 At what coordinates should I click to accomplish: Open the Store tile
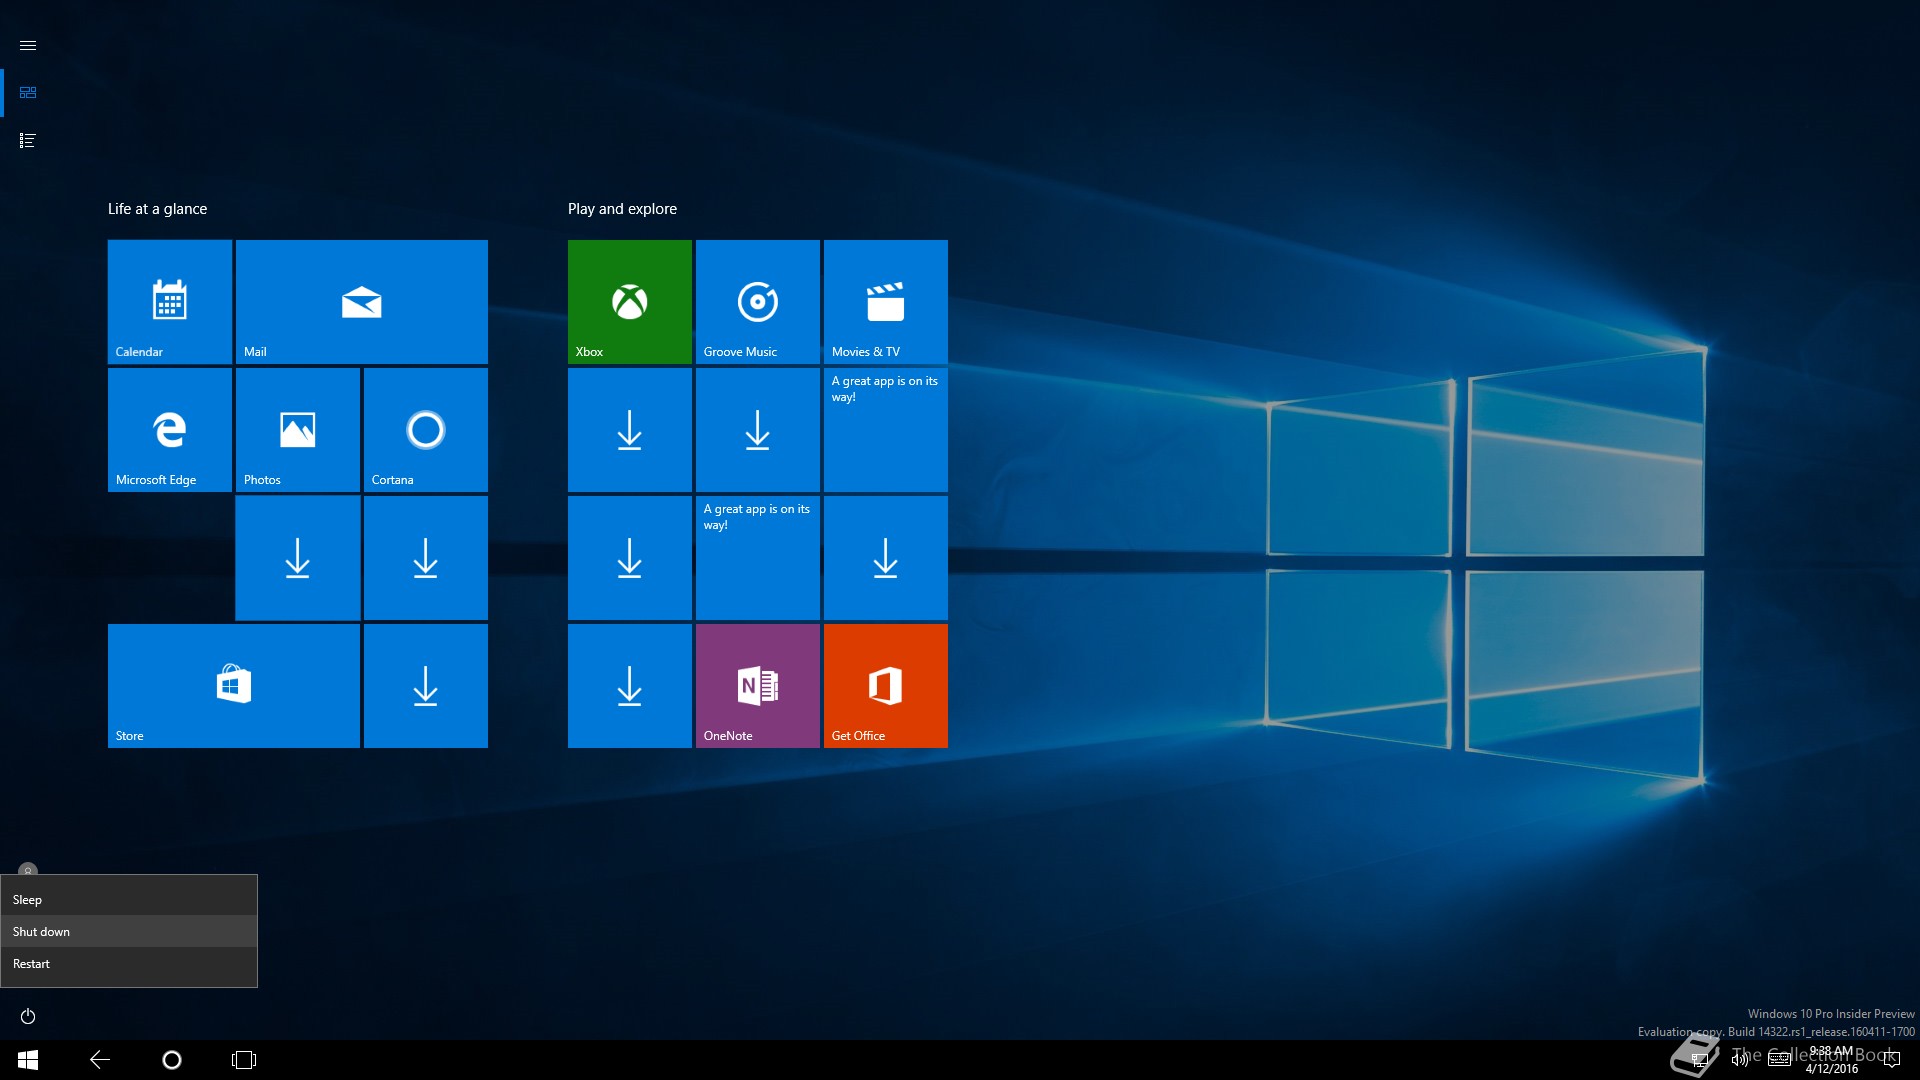click(x=234, y=686)
